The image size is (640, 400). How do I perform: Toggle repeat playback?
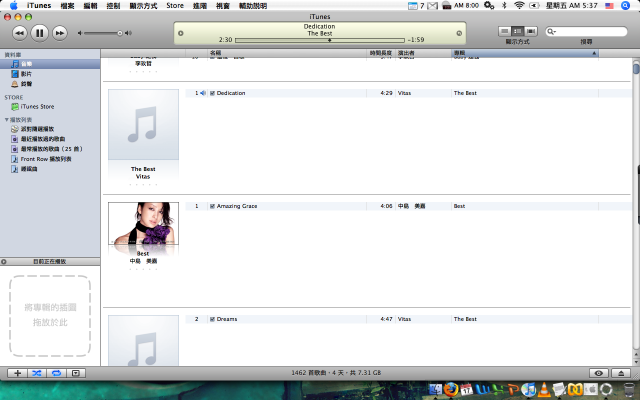click(x=56, y=373)
